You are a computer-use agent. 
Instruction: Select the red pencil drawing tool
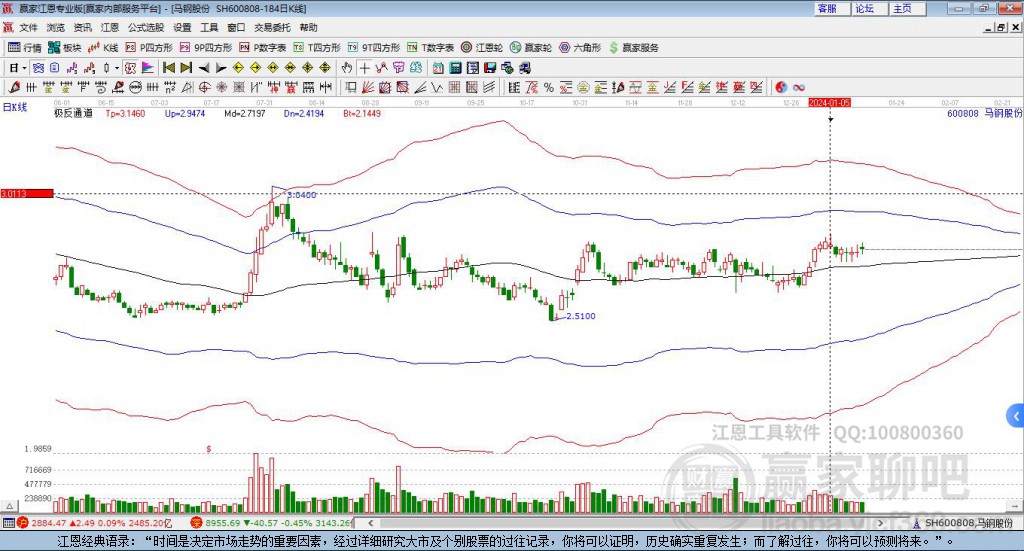coord(14,87)
